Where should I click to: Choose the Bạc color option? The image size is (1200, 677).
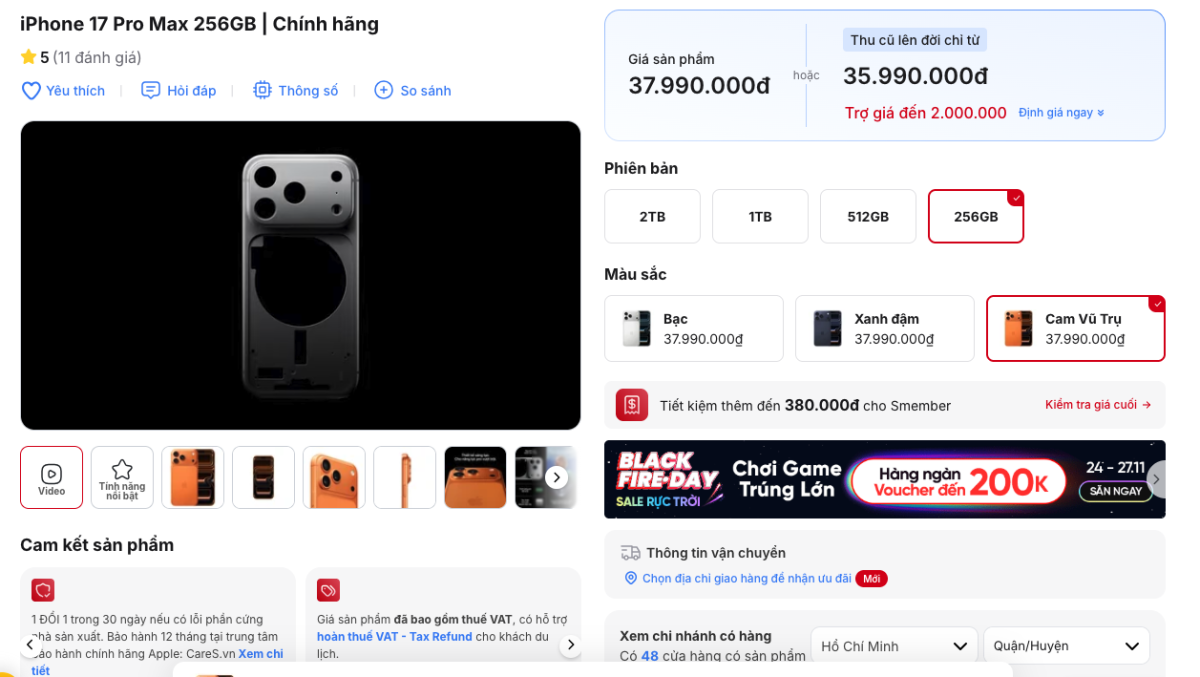693,328
